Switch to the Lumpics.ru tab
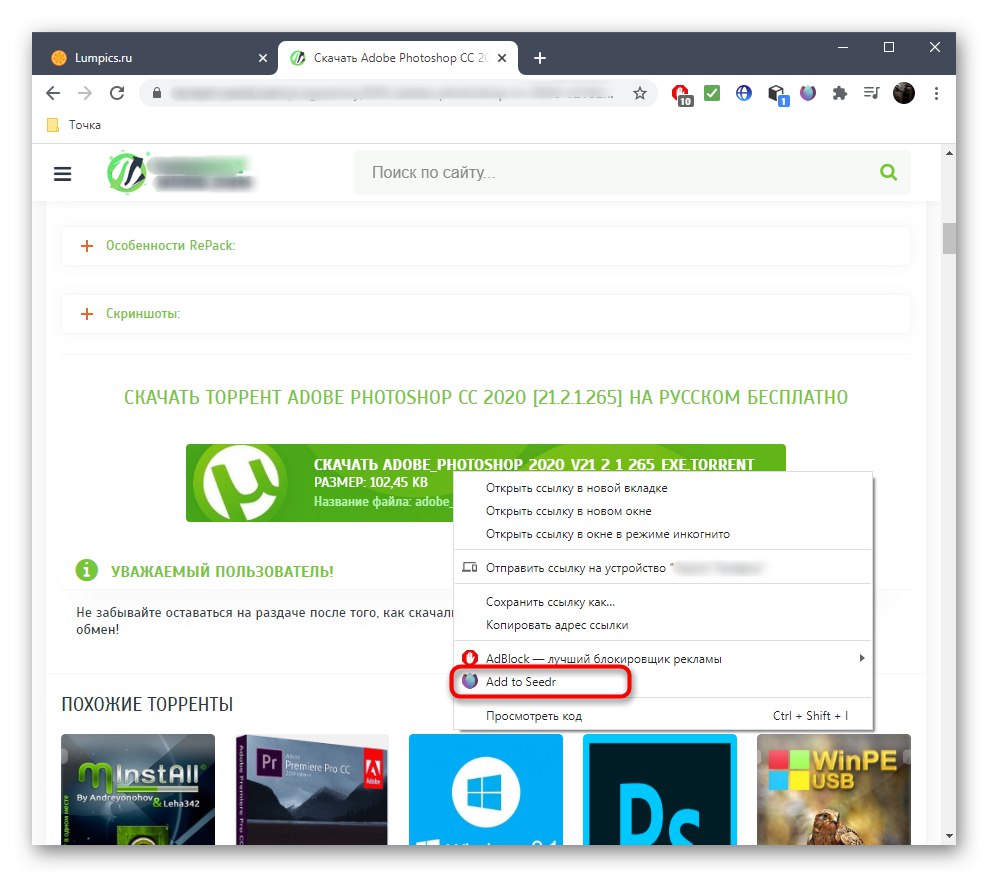The width and height of the screenshot is (988, 877). point(155,58)
